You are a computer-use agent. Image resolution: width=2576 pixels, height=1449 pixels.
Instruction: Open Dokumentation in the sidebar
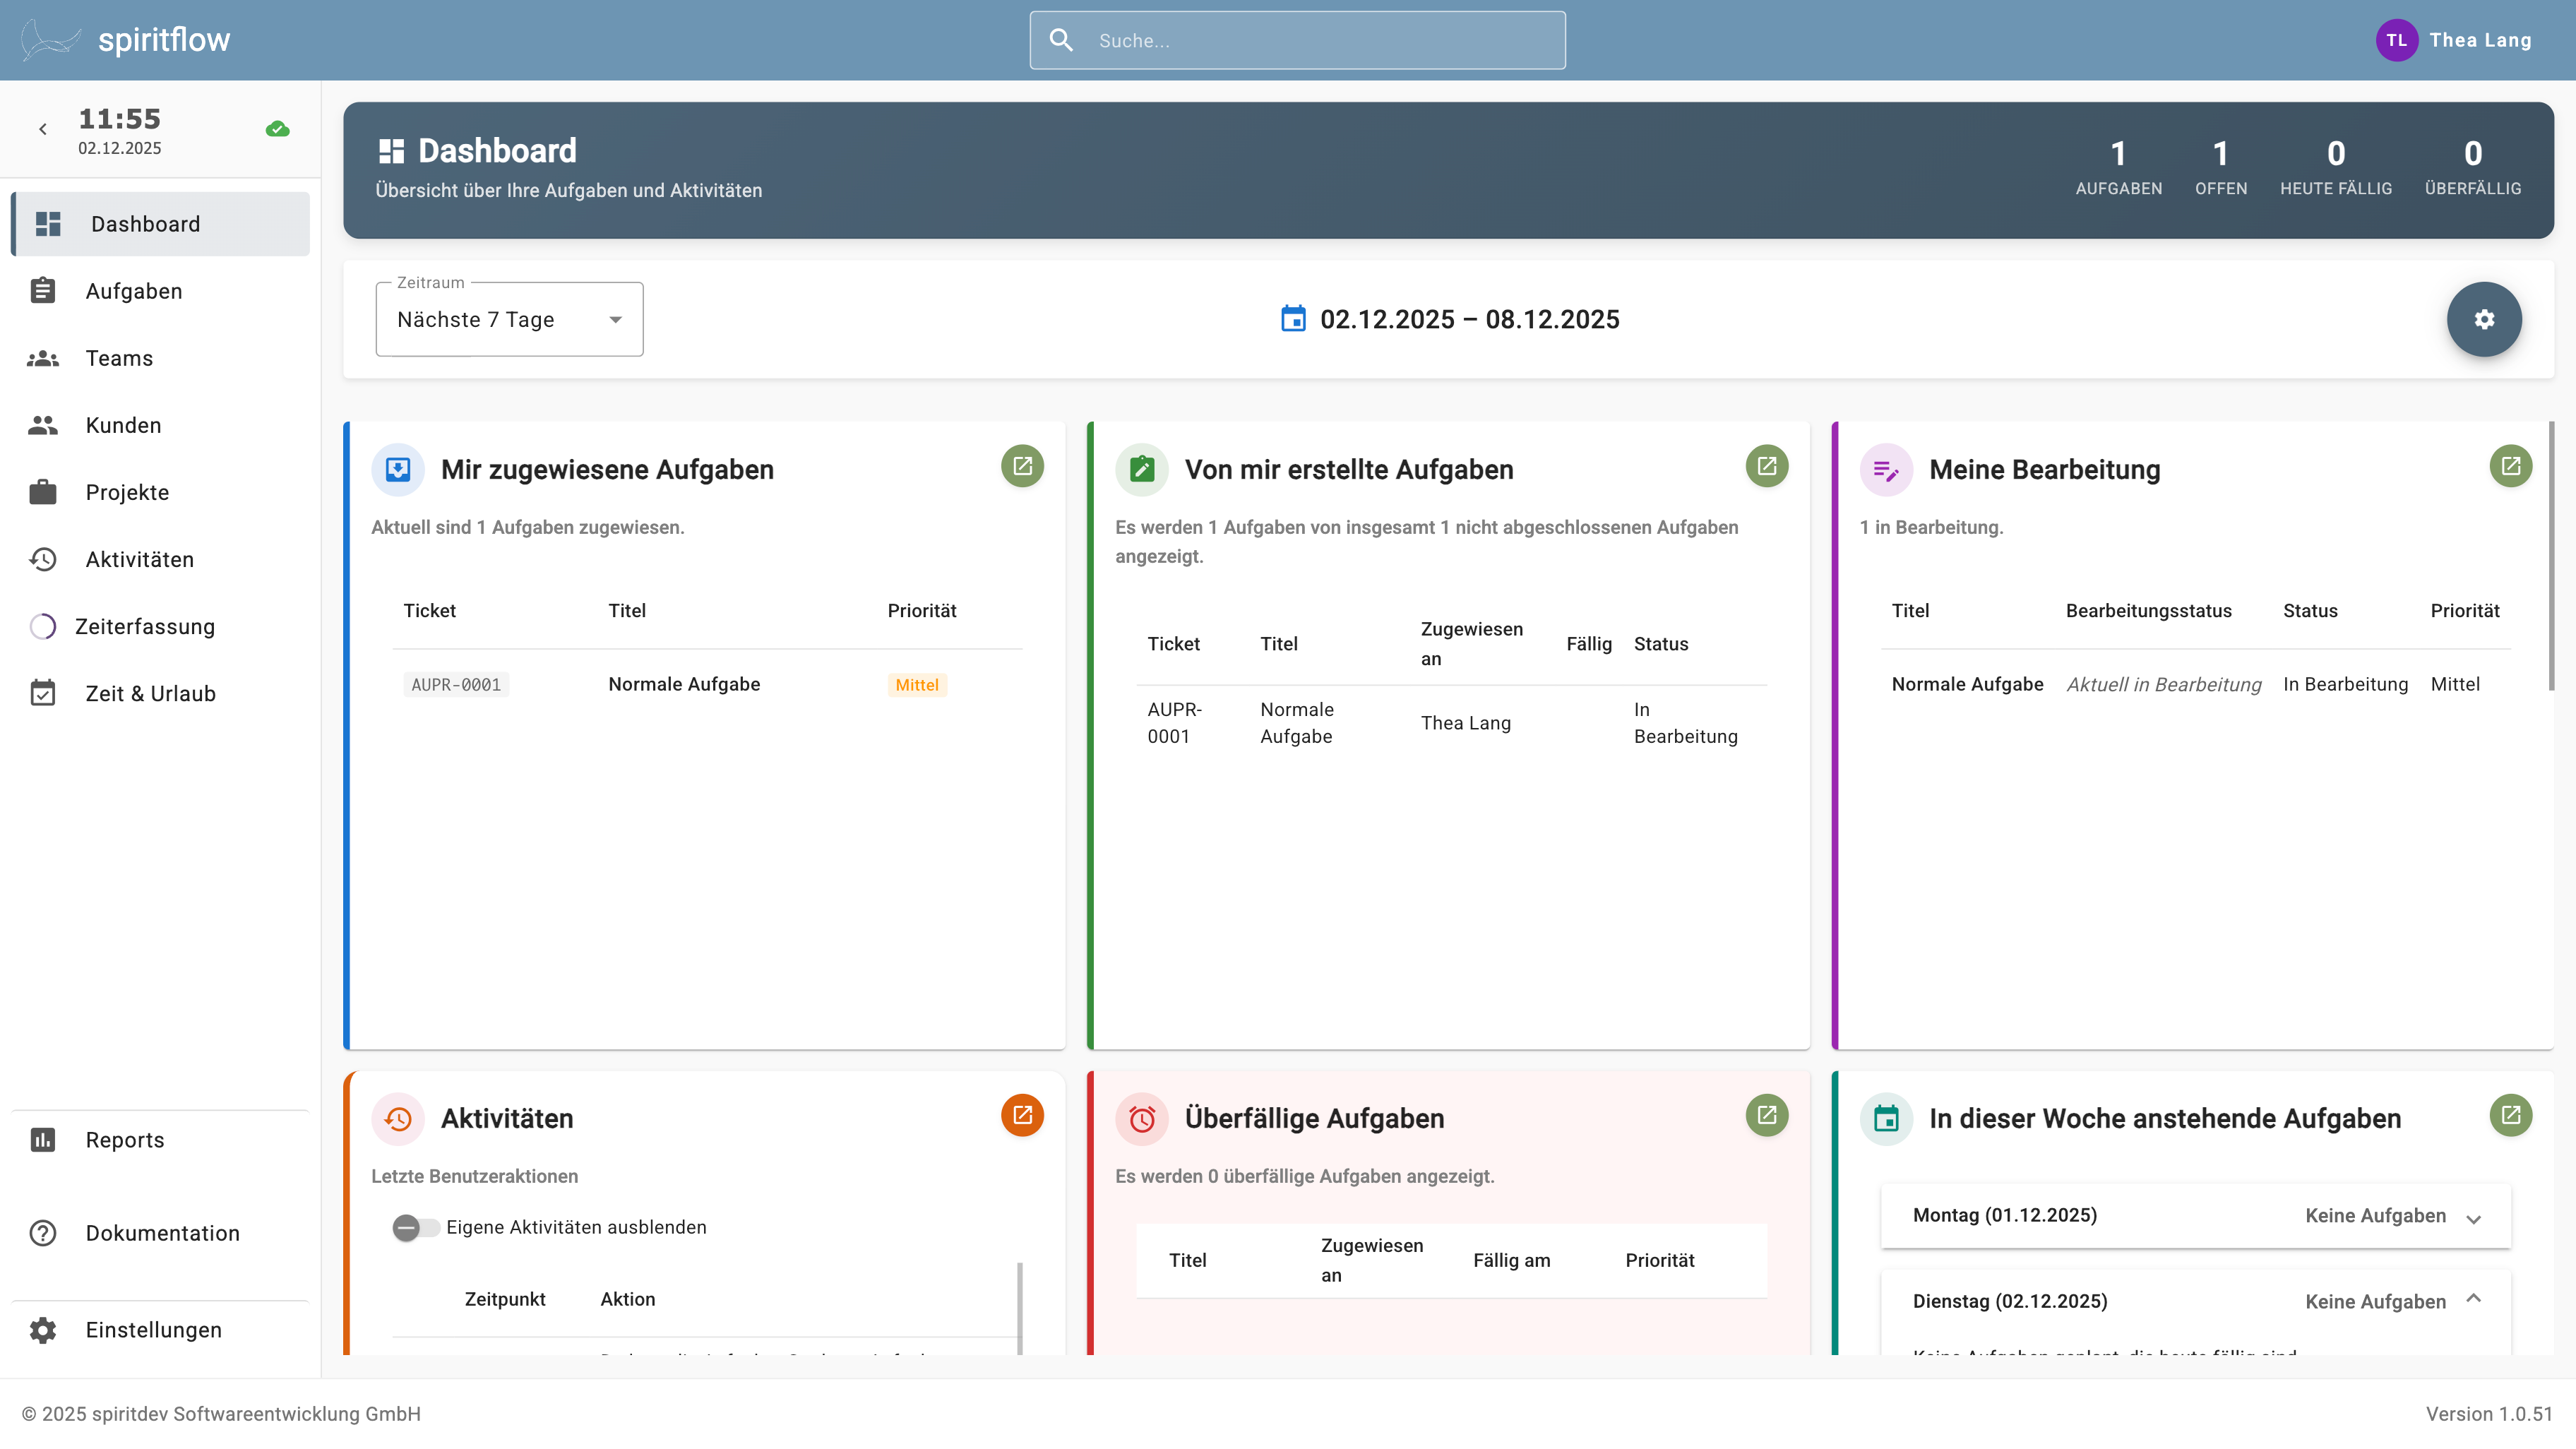point(160,1233)
